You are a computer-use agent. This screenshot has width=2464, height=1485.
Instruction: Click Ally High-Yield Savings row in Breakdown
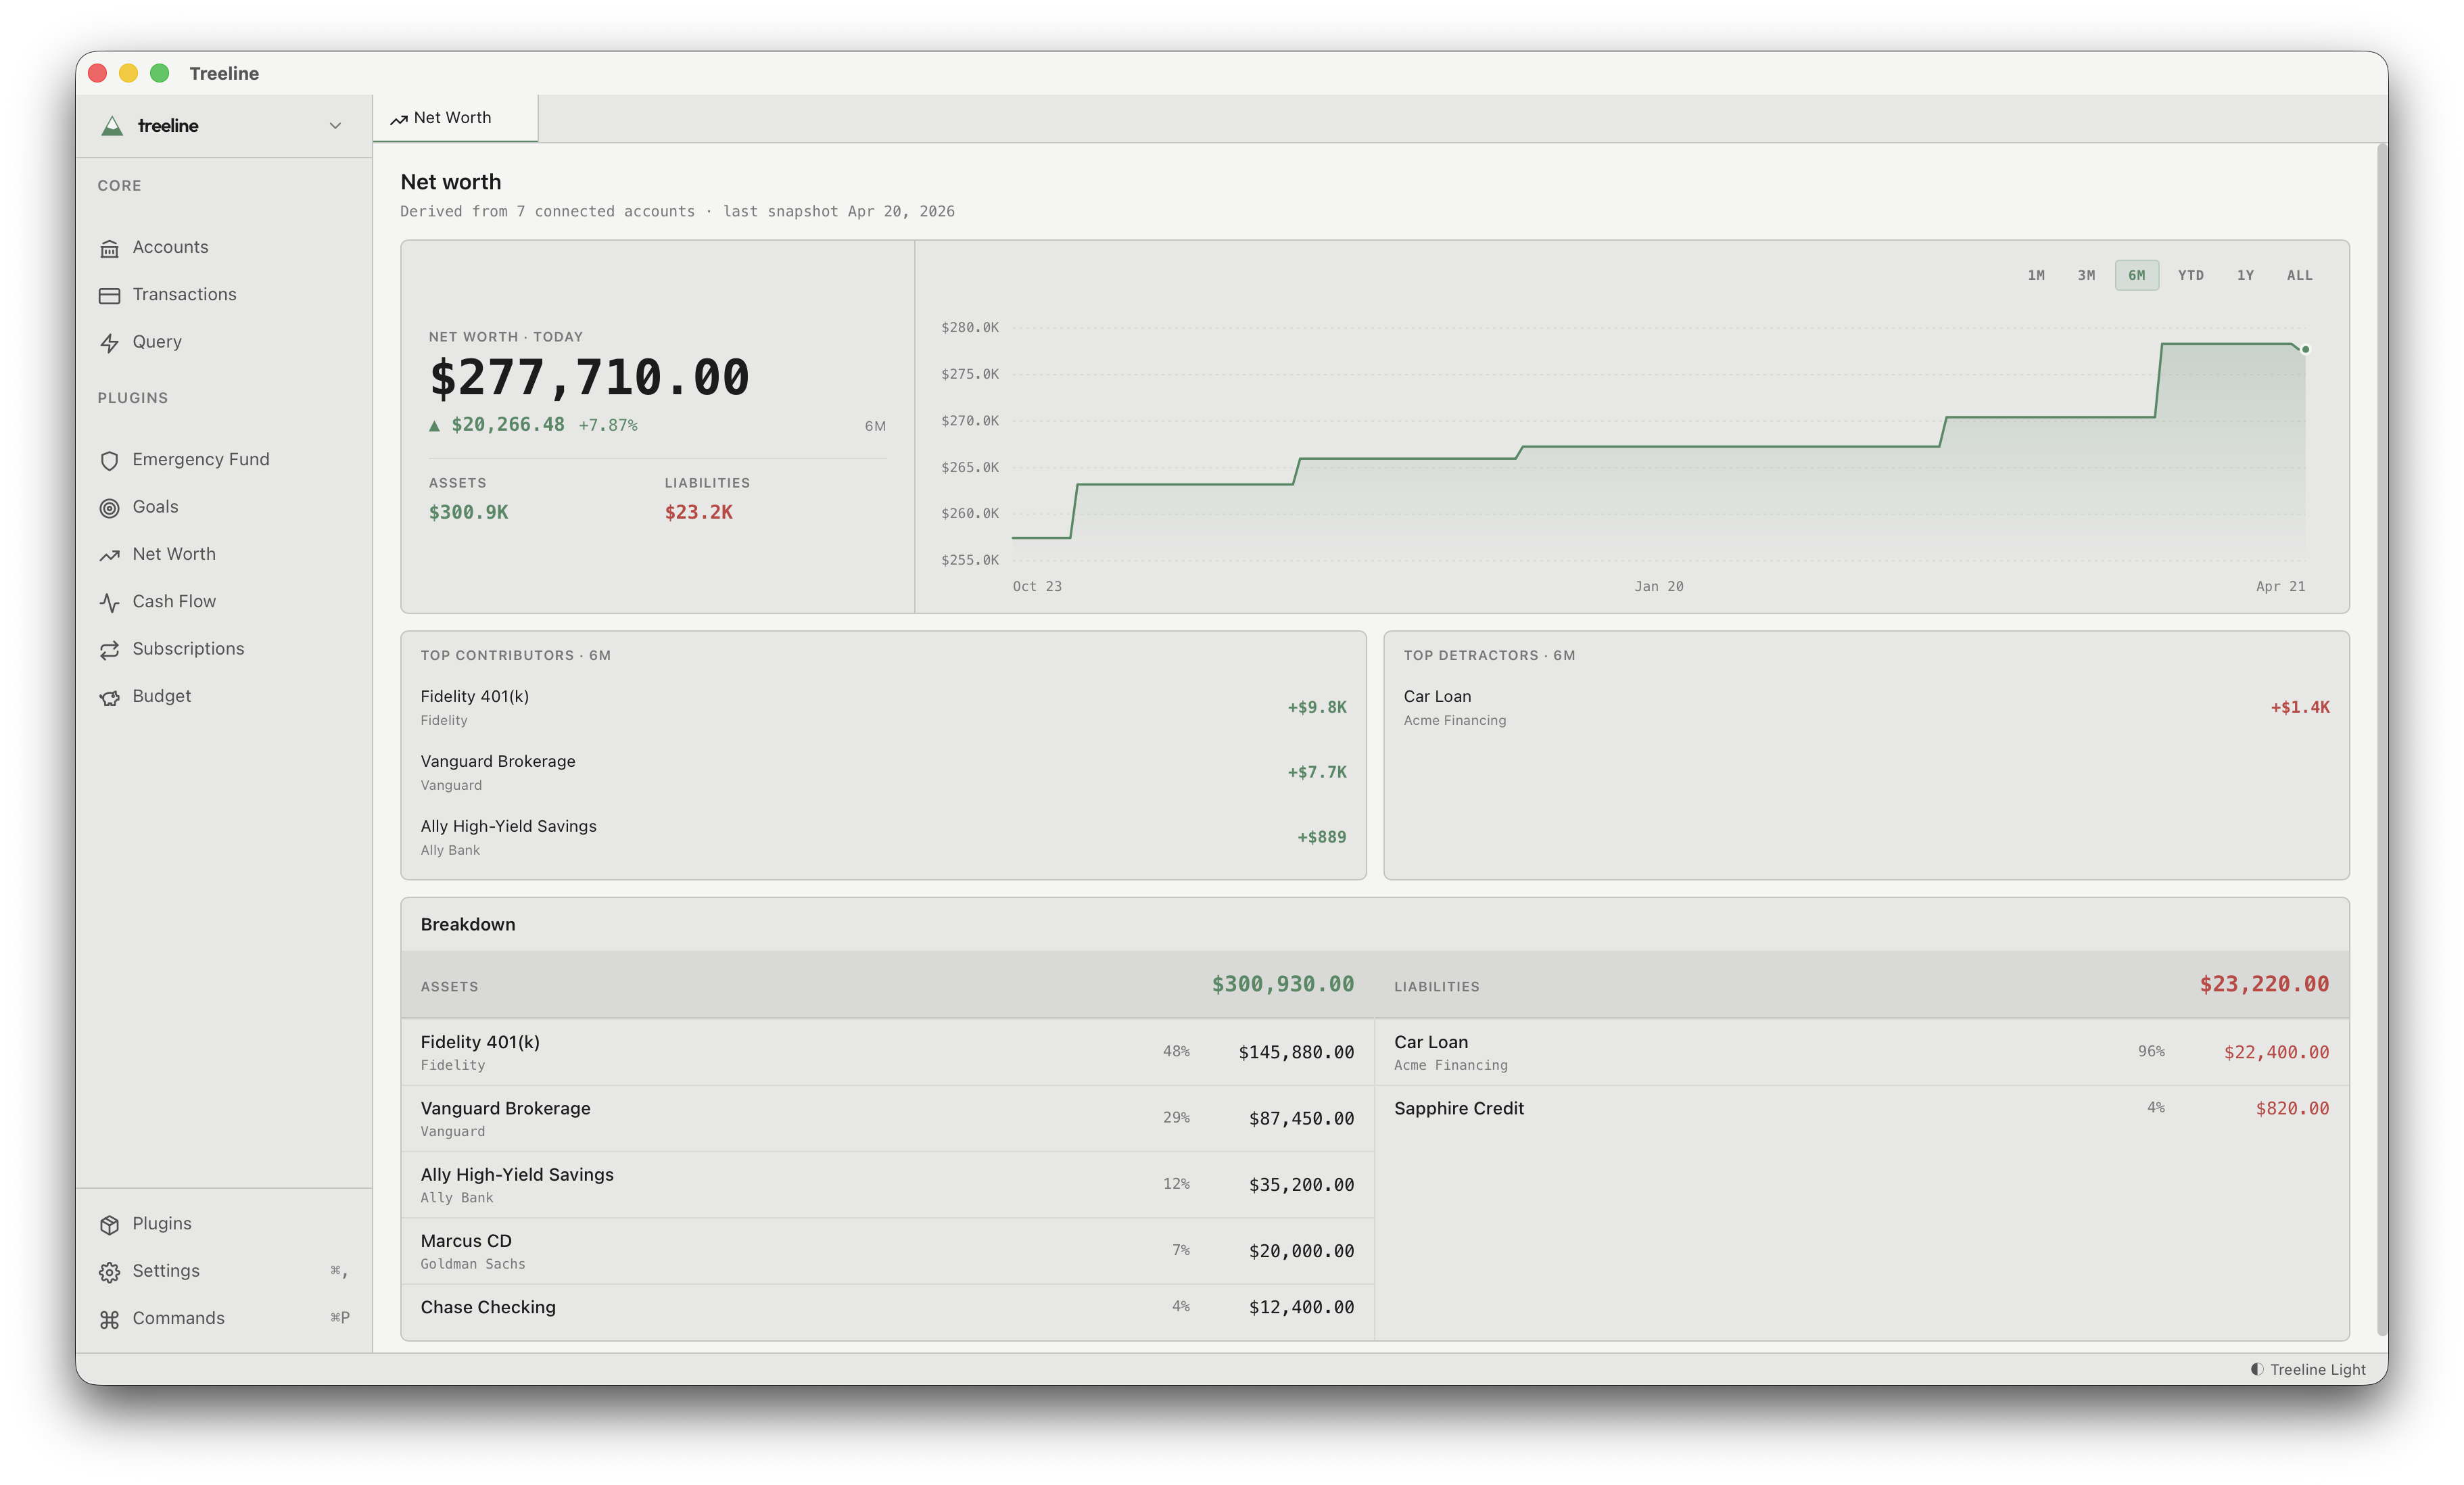point(887,1185)
